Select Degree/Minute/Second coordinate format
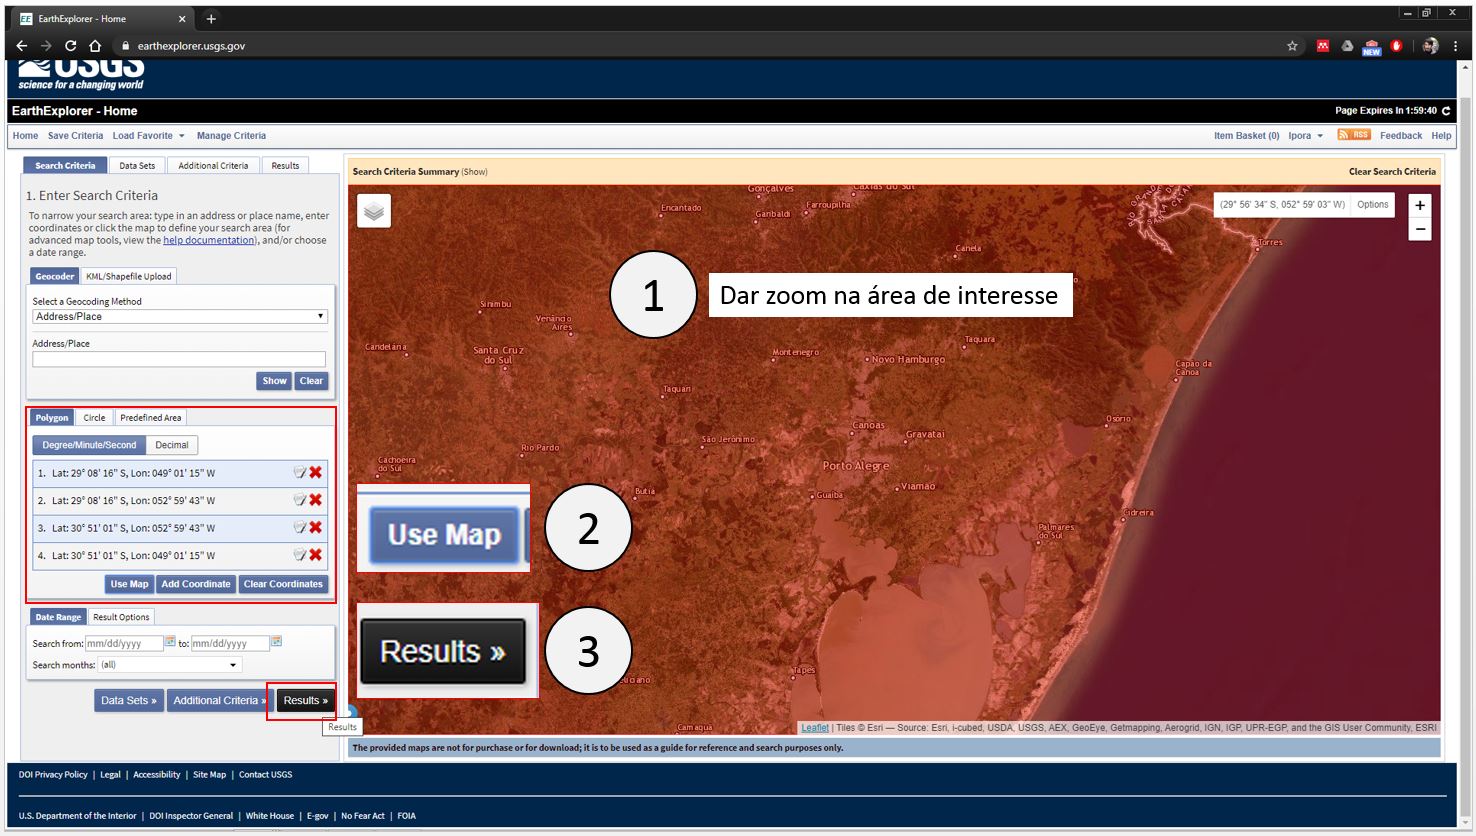Viewport: 1476px width, 836px height. pyautogui.click(x=89, y=445)
